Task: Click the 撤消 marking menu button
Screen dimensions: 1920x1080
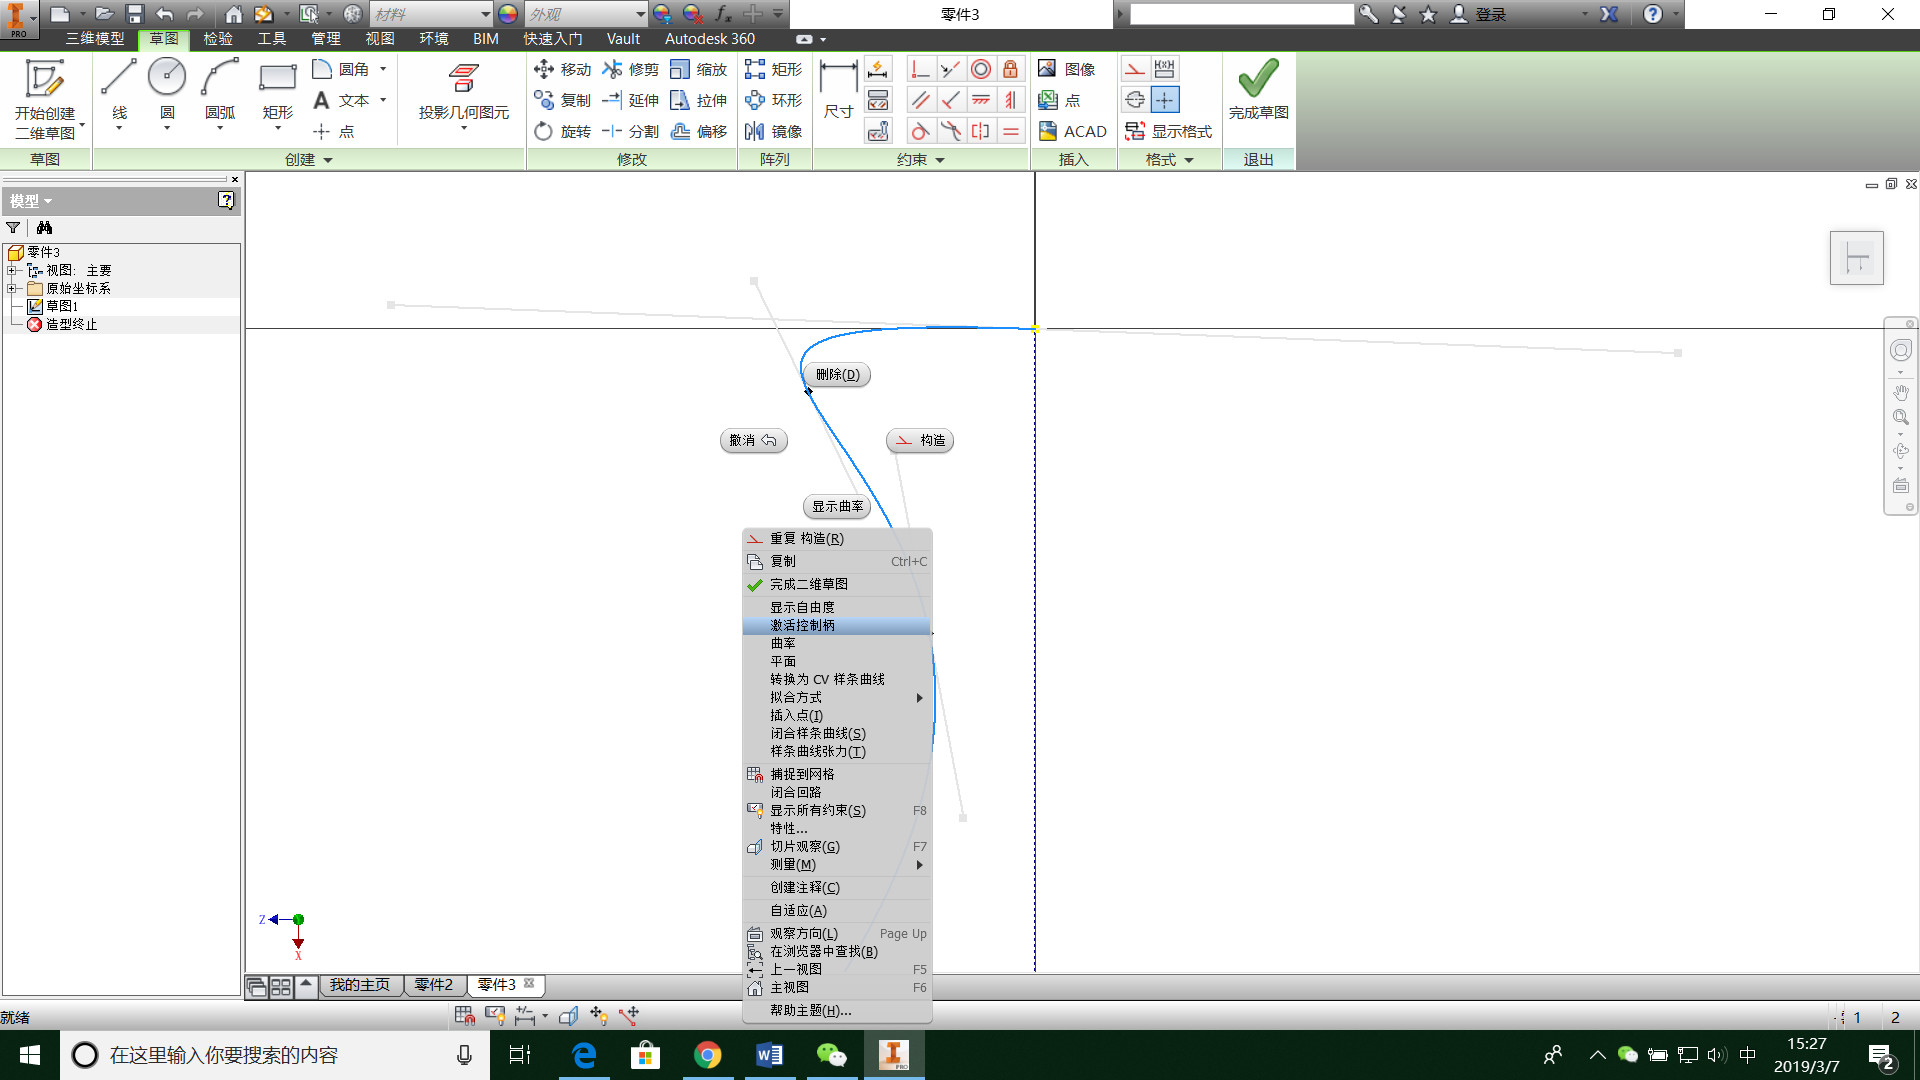Action: [754, 440]
